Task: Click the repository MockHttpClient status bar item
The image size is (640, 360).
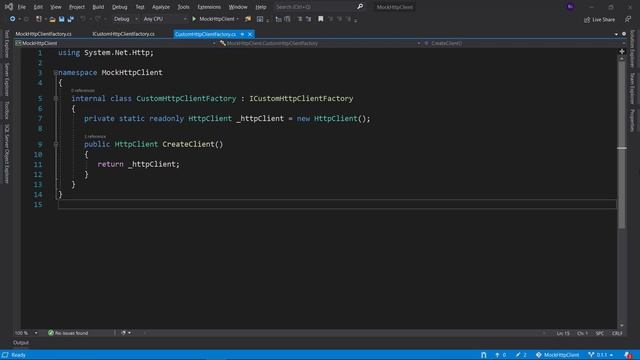Action: [557, 355]
